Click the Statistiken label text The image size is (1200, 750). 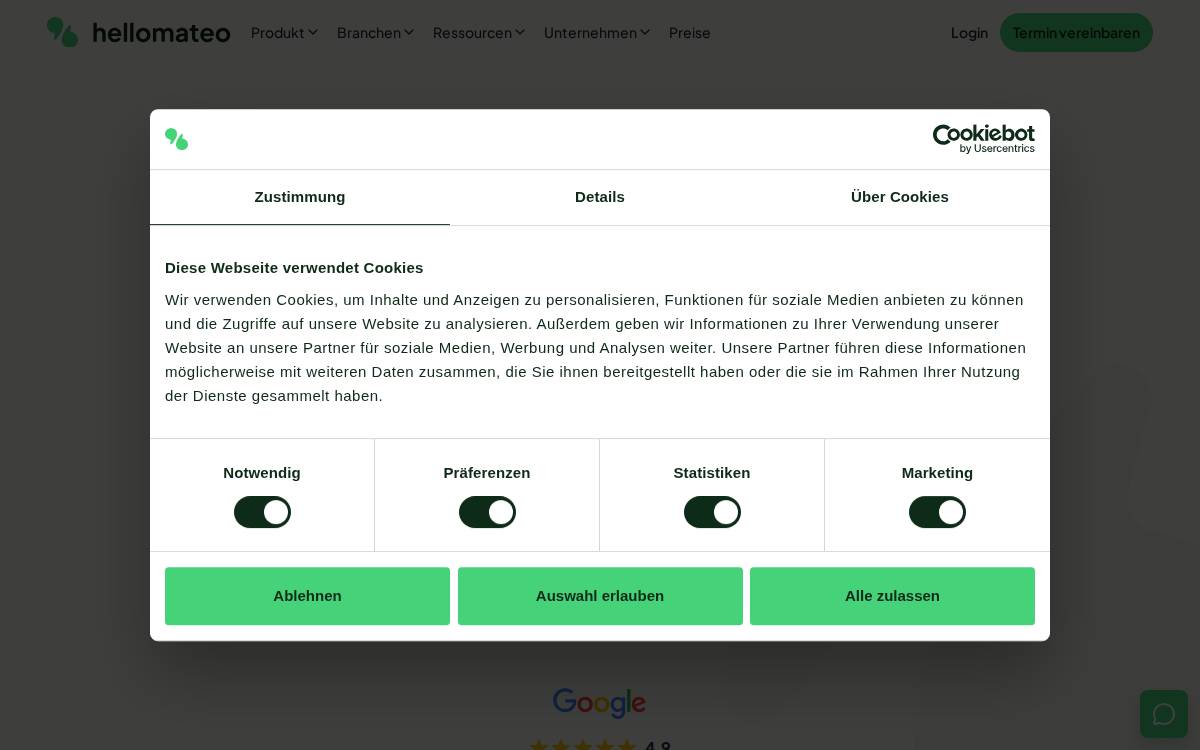(712, 473)
